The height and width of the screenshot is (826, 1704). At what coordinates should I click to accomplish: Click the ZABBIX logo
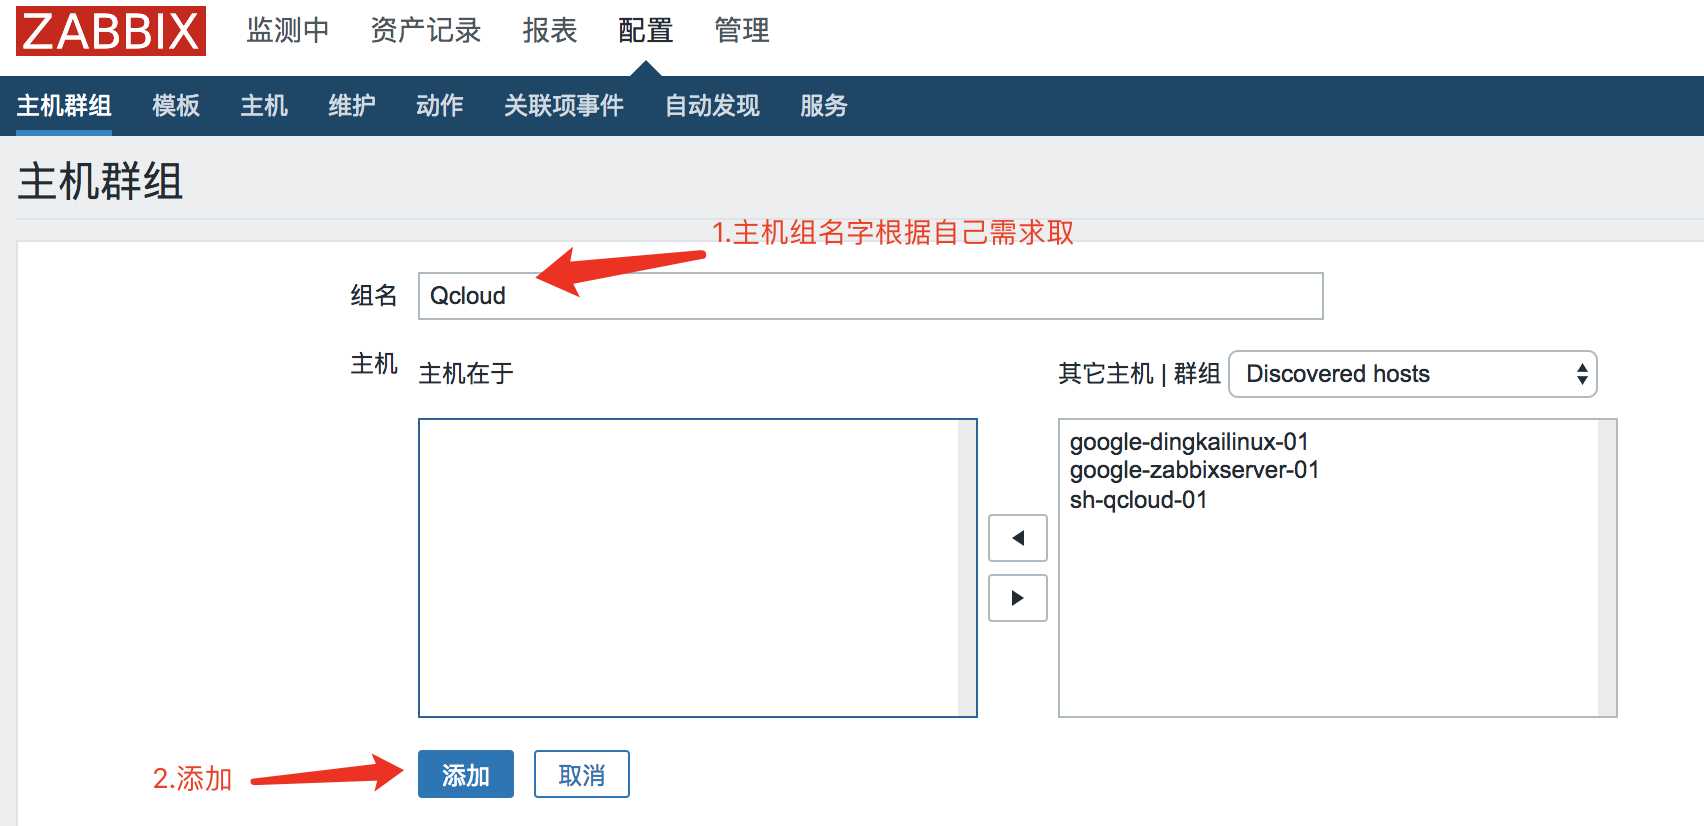coord(111,30)
